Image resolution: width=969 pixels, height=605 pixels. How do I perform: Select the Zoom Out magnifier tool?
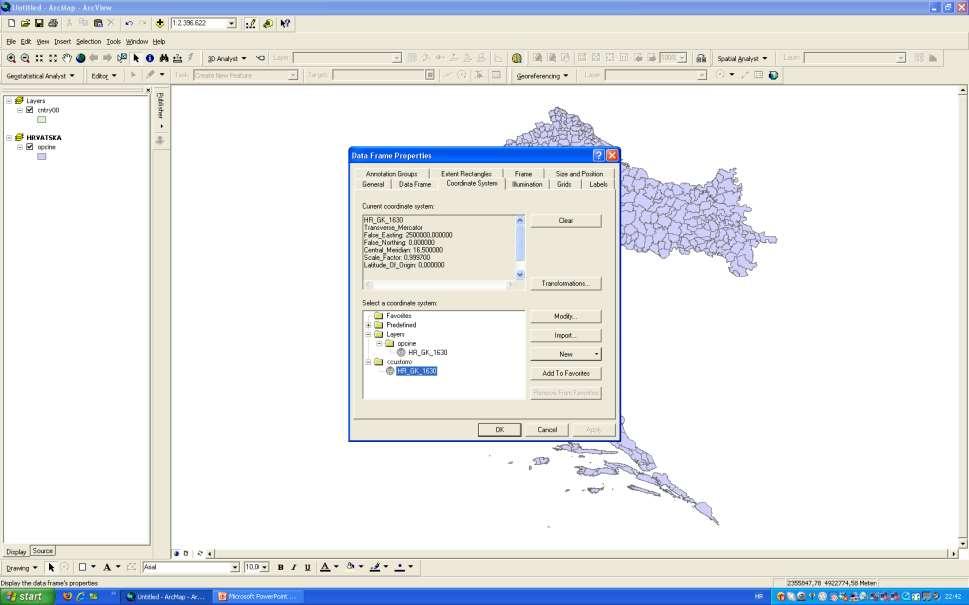pyautogui.click(x=25, y=58)
